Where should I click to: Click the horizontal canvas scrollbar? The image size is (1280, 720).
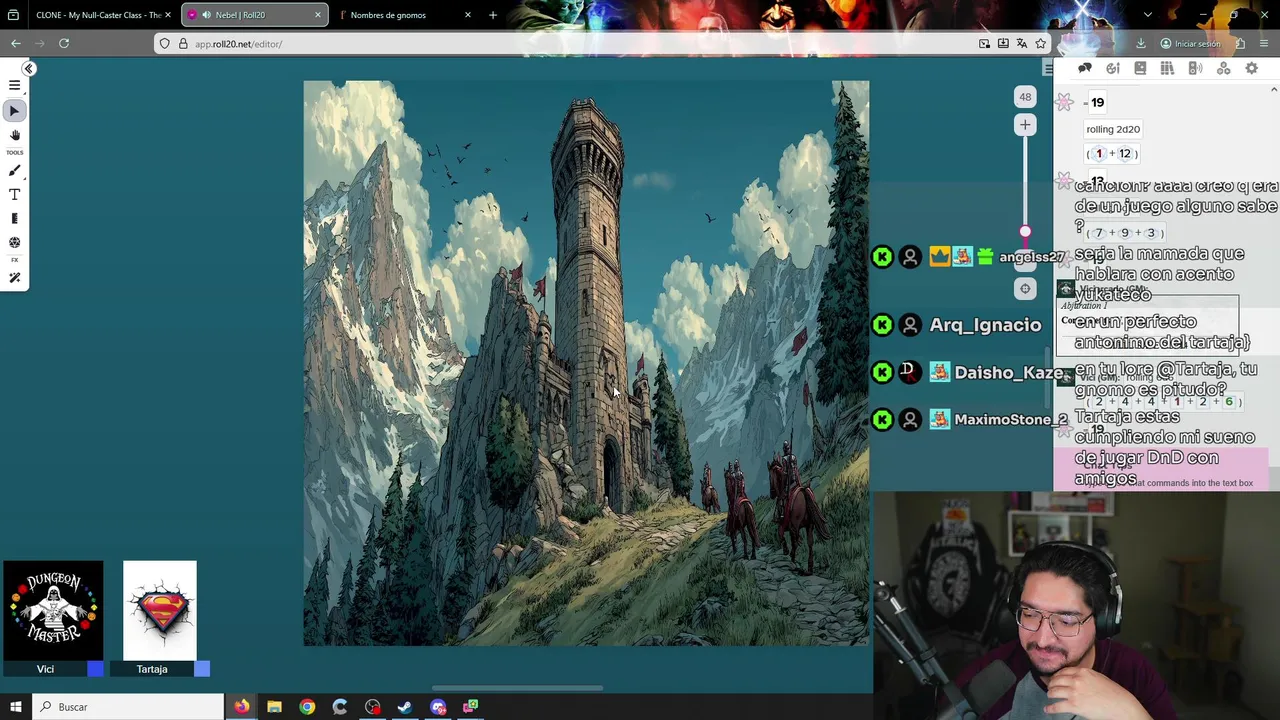click(x=517, y=688)
